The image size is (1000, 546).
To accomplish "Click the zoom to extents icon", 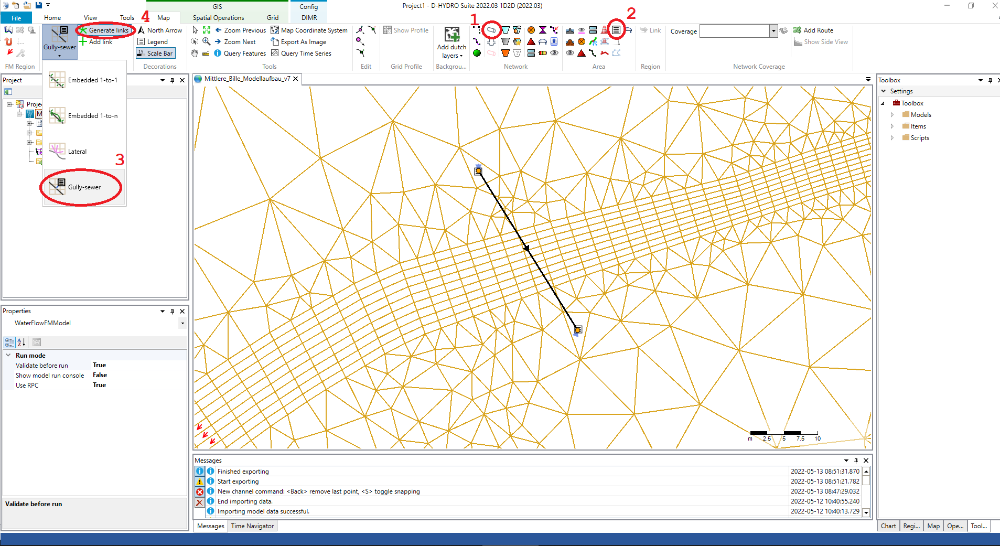I will pyautogui.click(x=207, y=30).
